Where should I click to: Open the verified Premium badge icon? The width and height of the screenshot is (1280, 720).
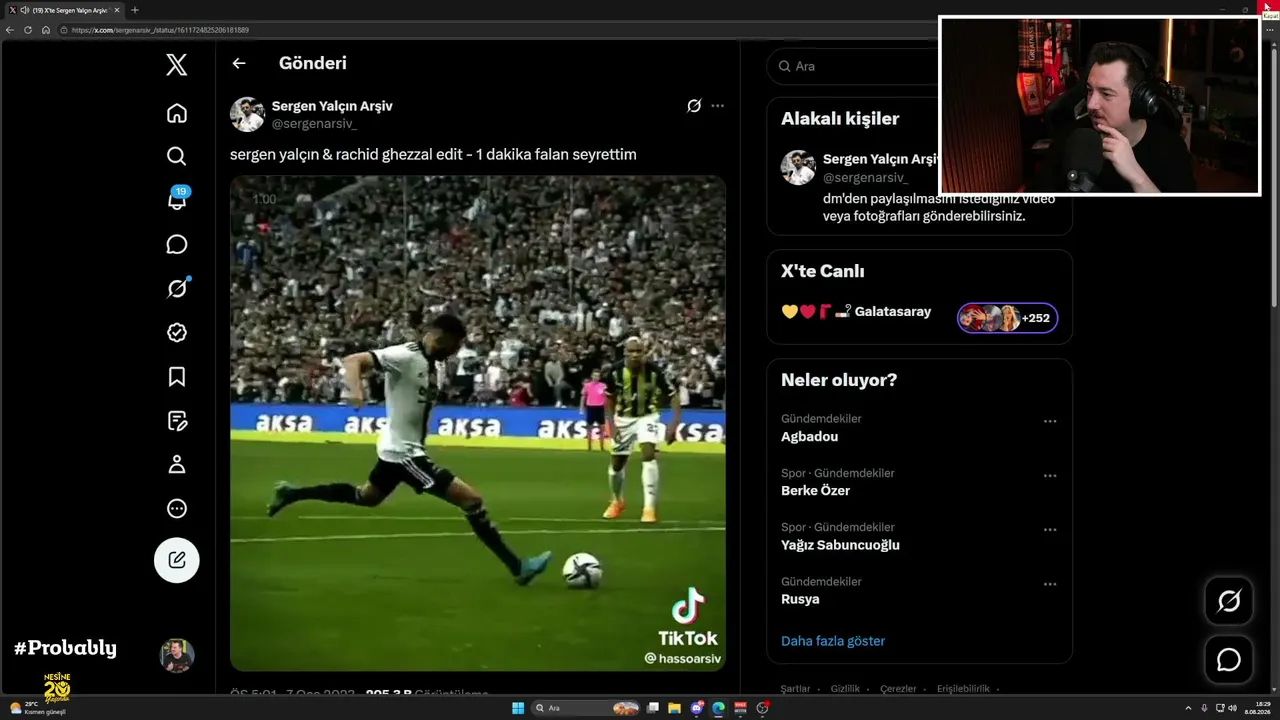(177, 332)
